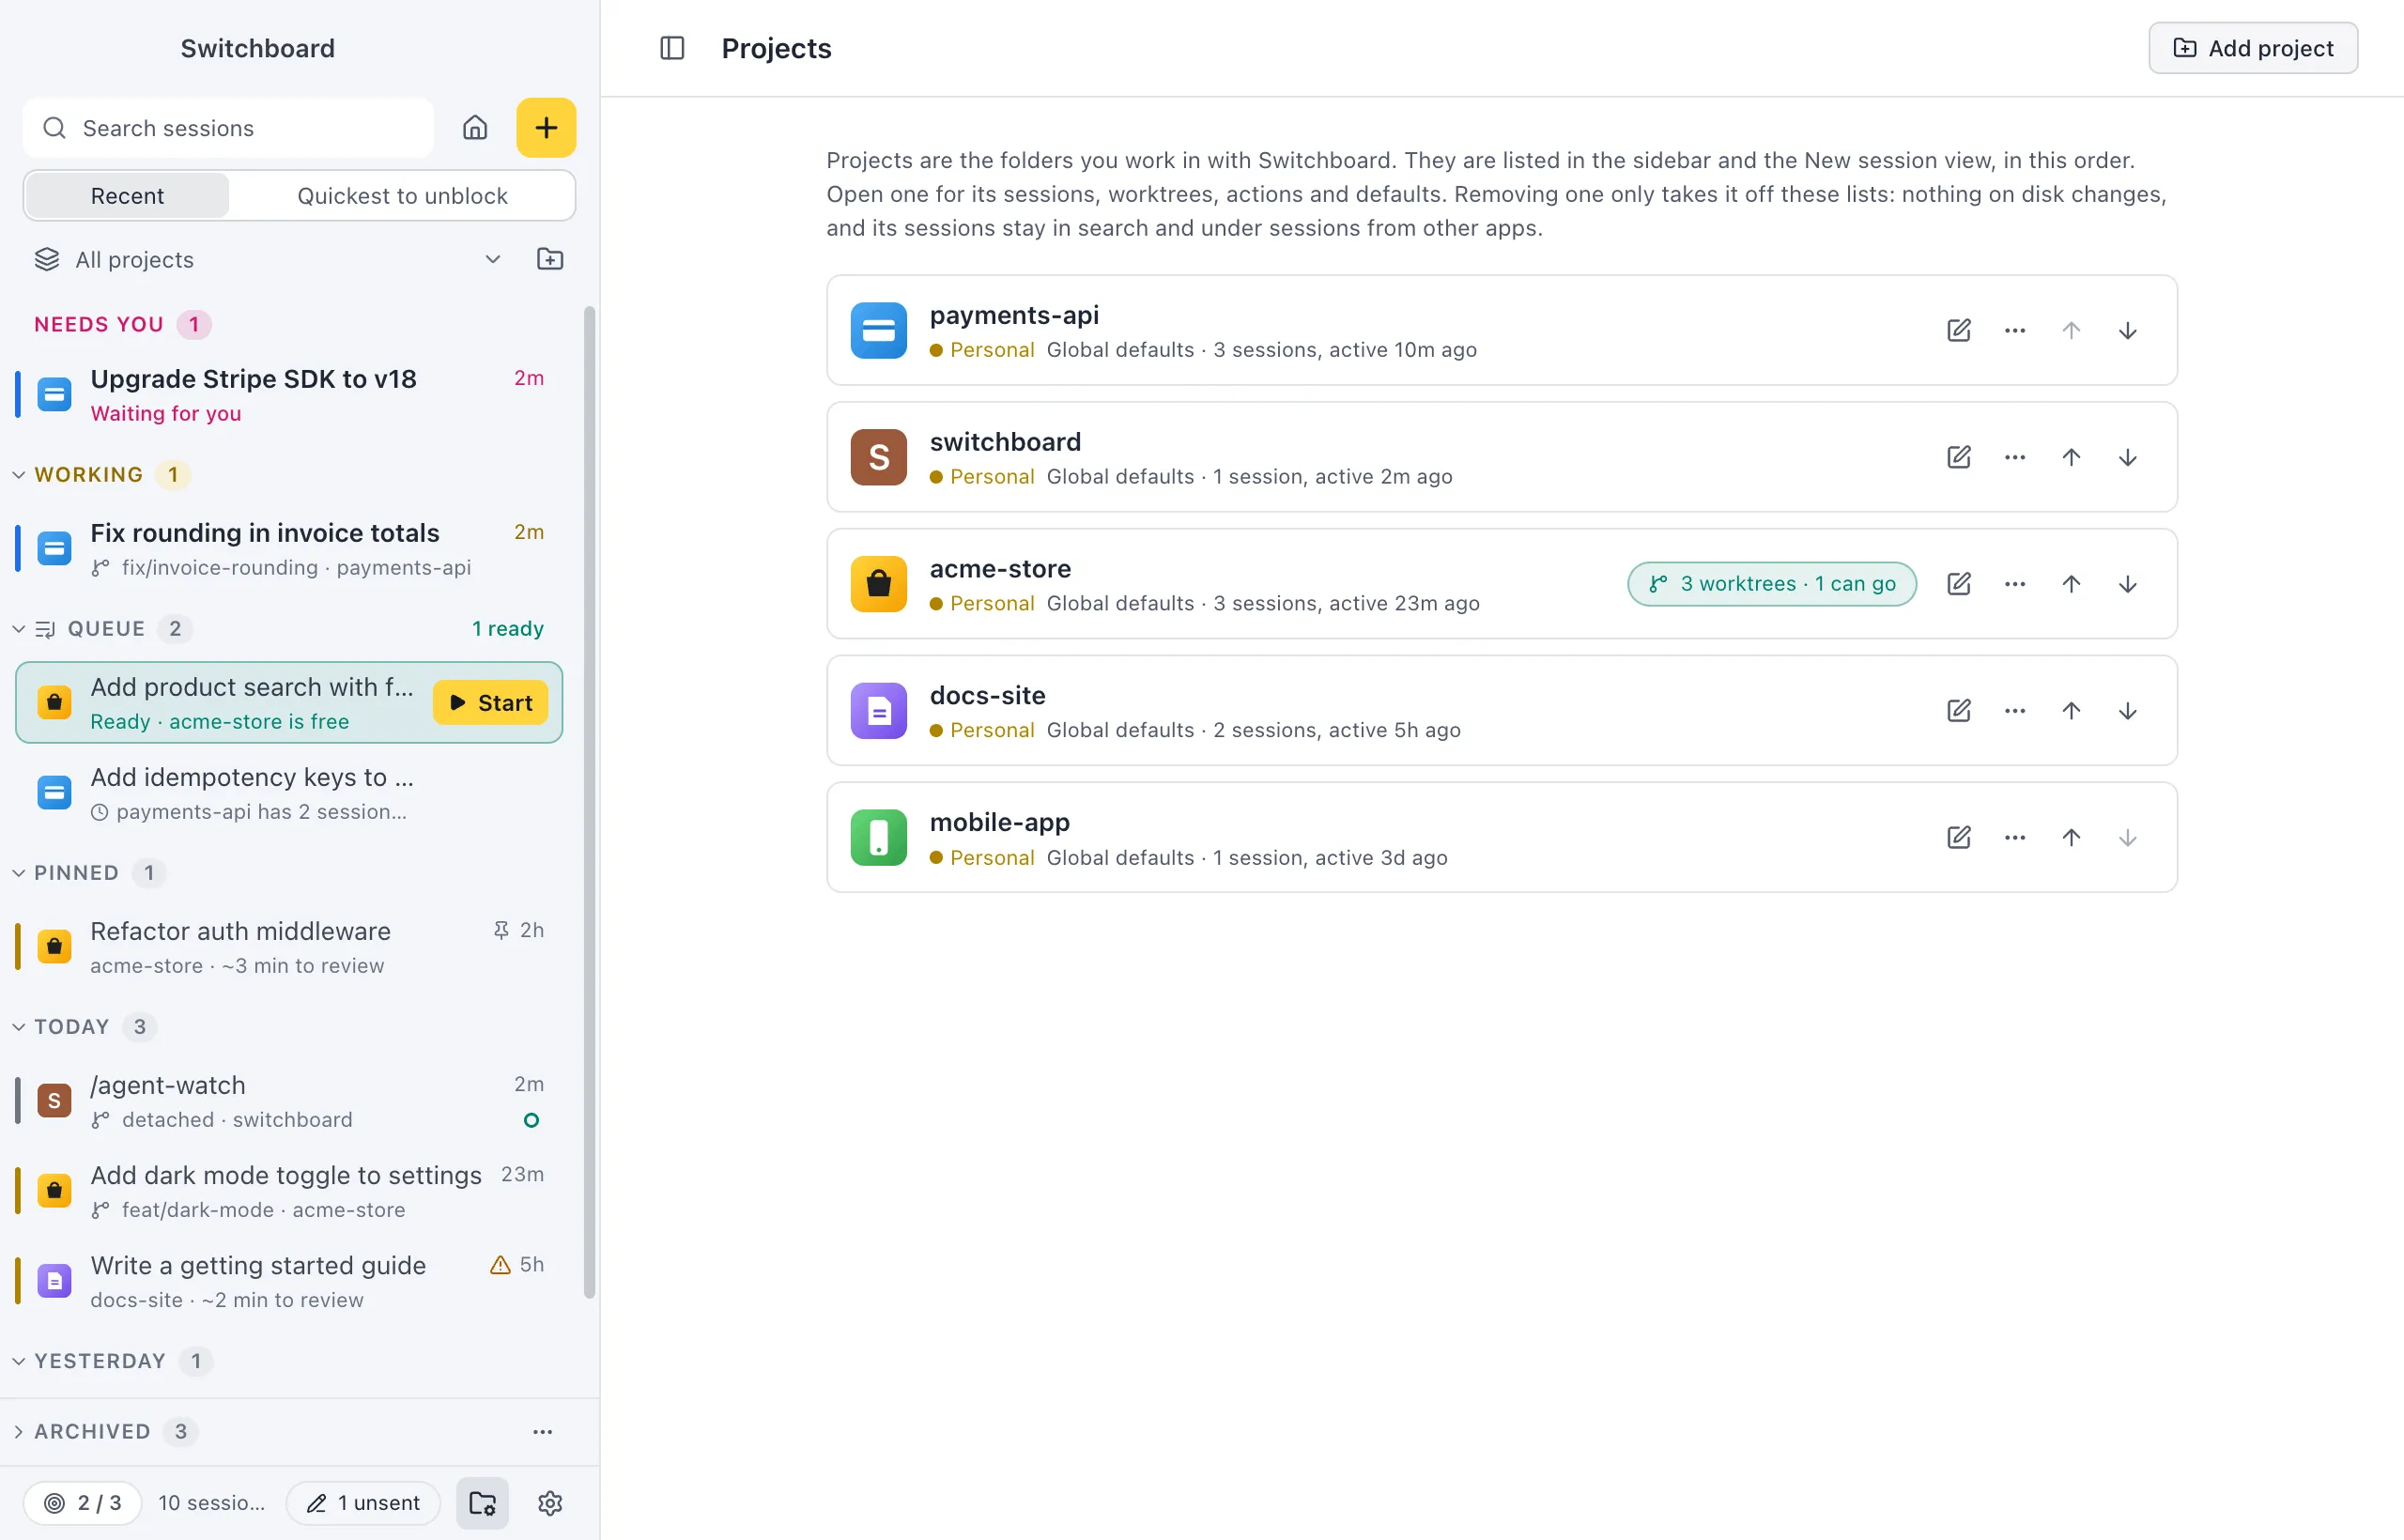Open the 1 unsent drafts pill
Image resolution: width=2404 pixels, height=1540 pixels.
(363, 1503)
